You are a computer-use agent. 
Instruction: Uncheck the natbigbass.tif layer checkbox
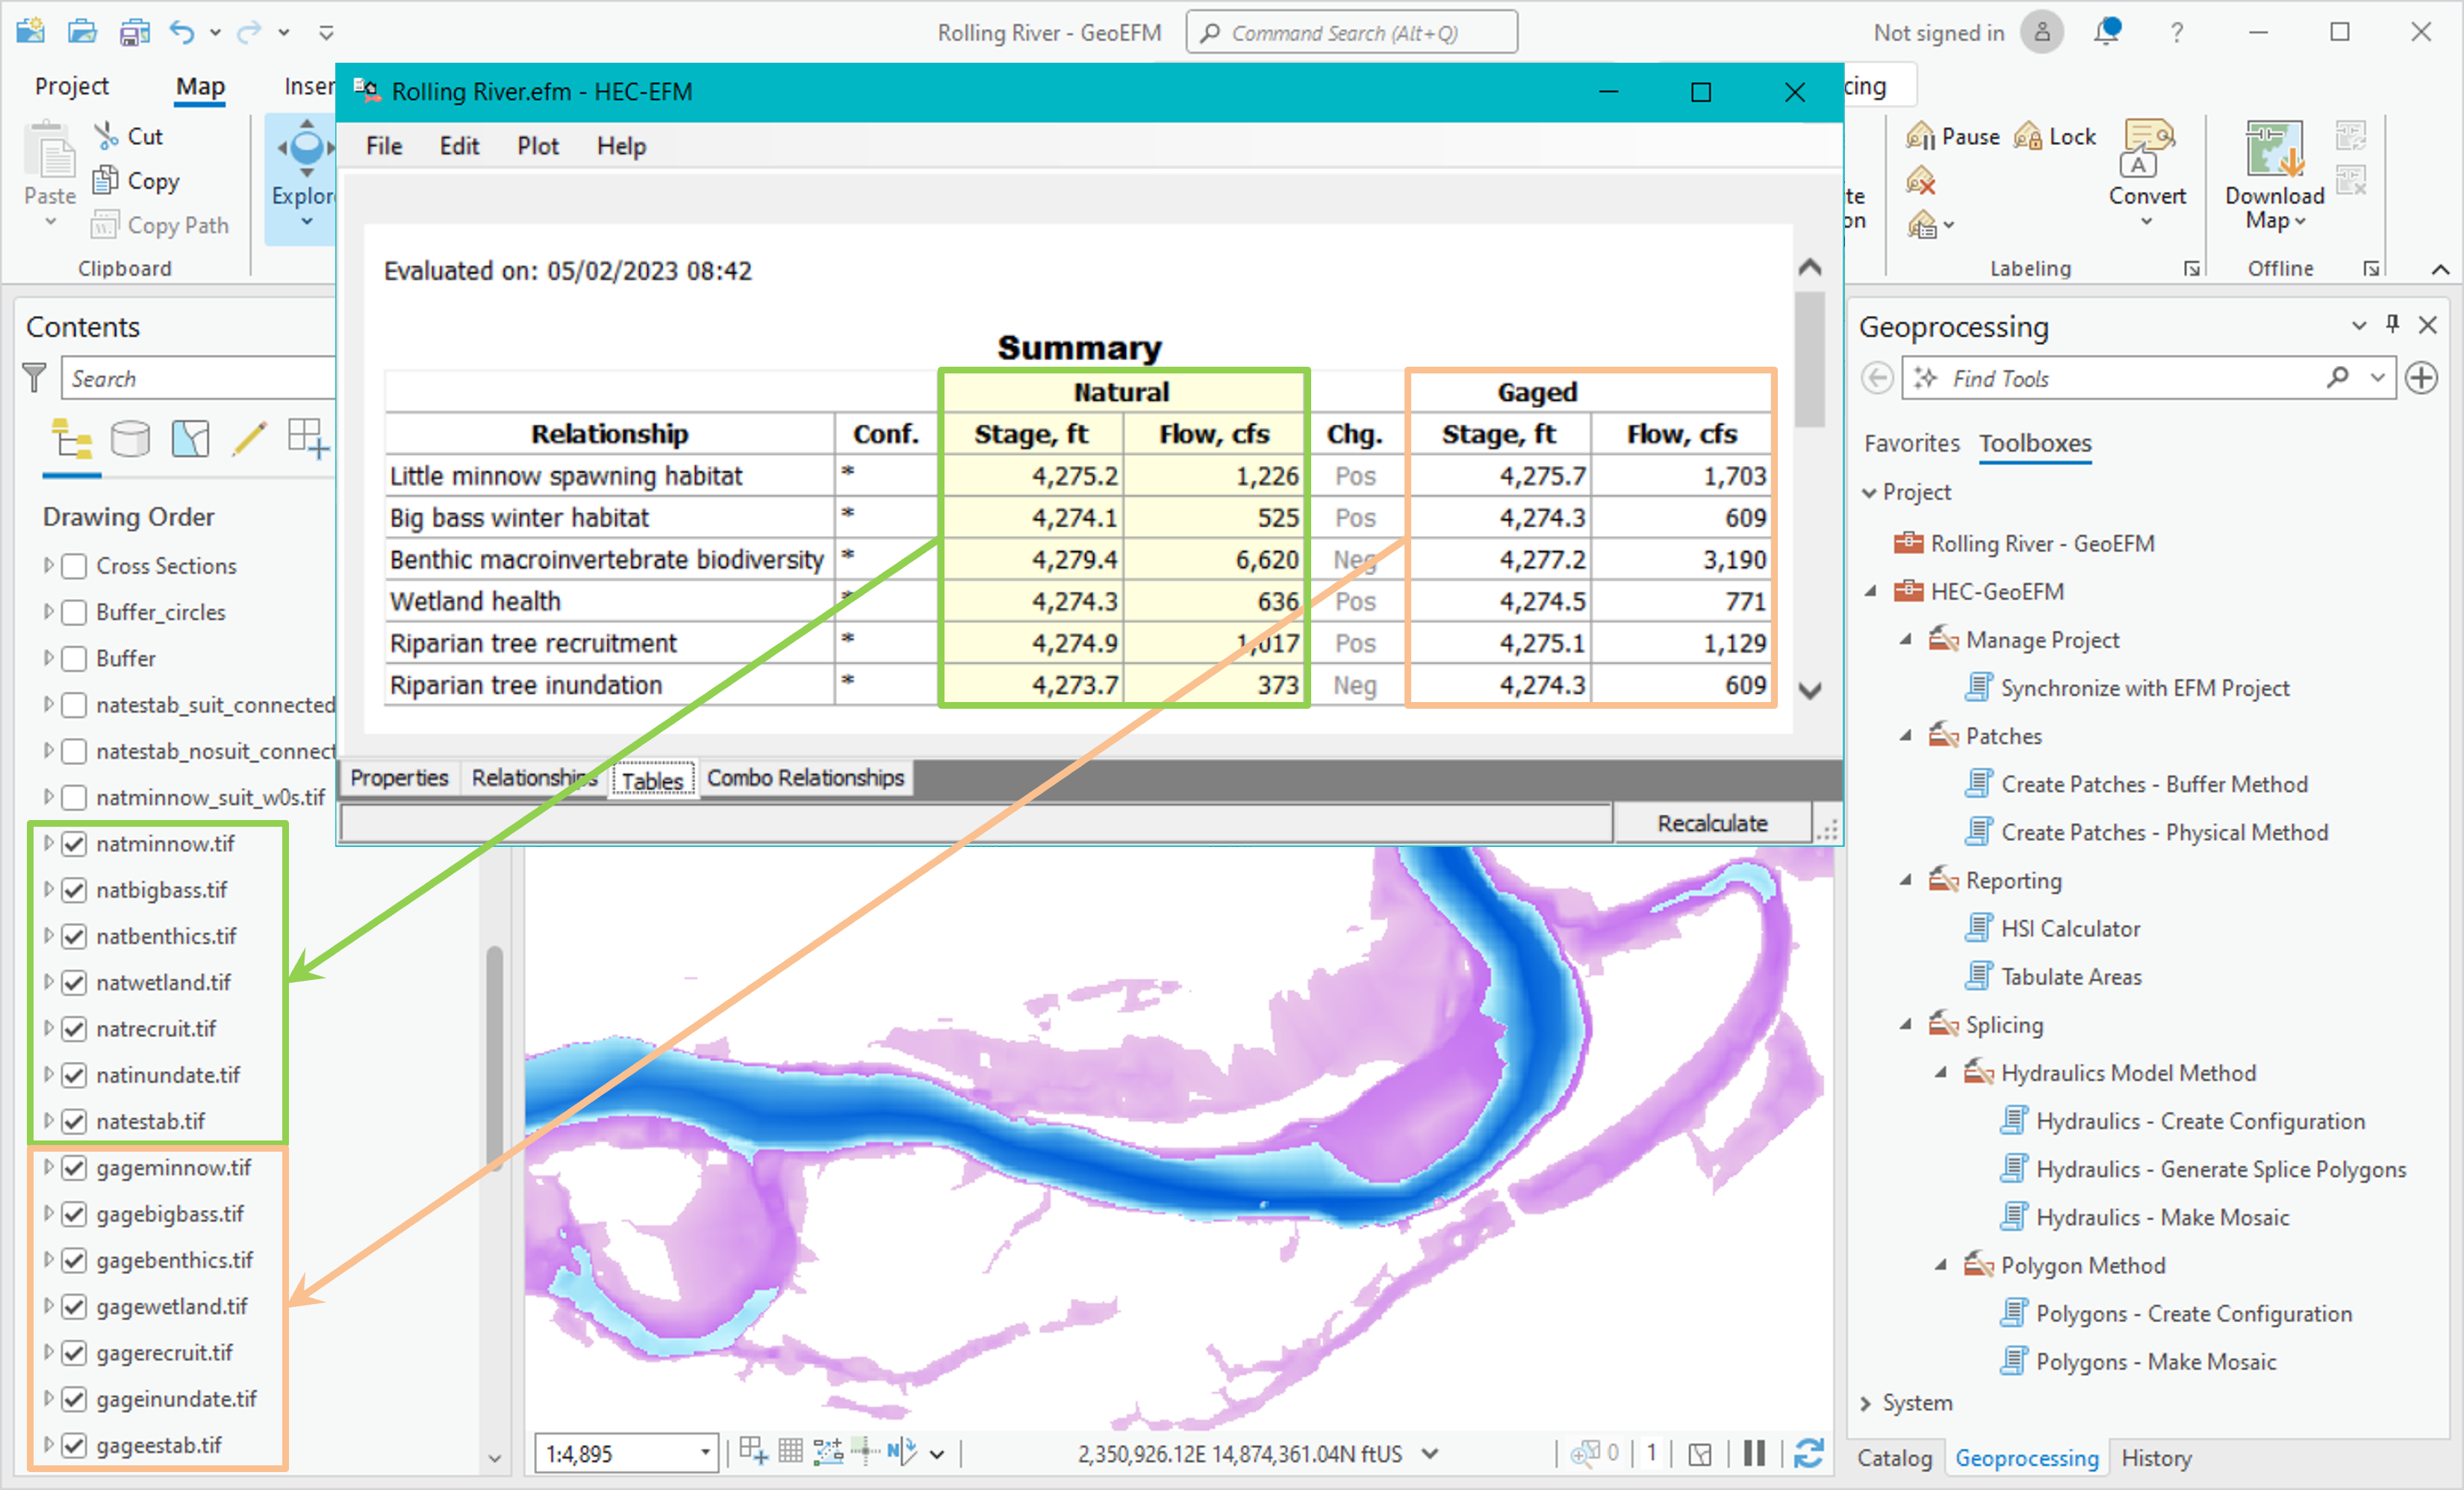pos(74,890)
